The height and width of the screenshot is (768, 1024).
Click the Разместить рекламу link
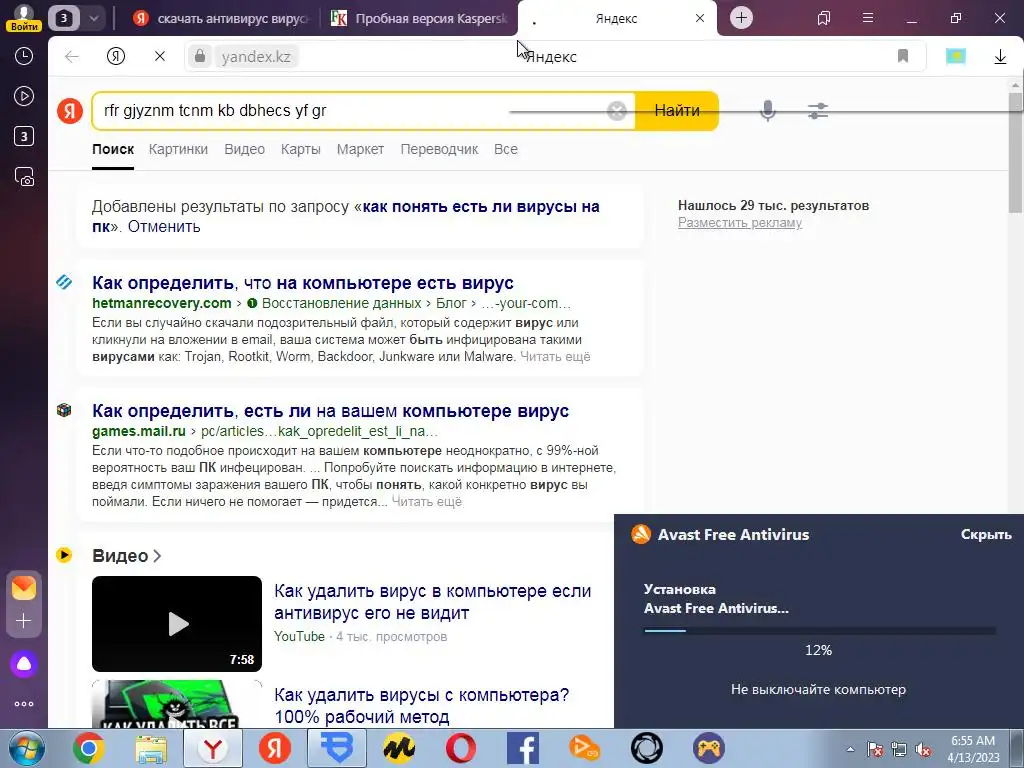click(x=740, y=223)
